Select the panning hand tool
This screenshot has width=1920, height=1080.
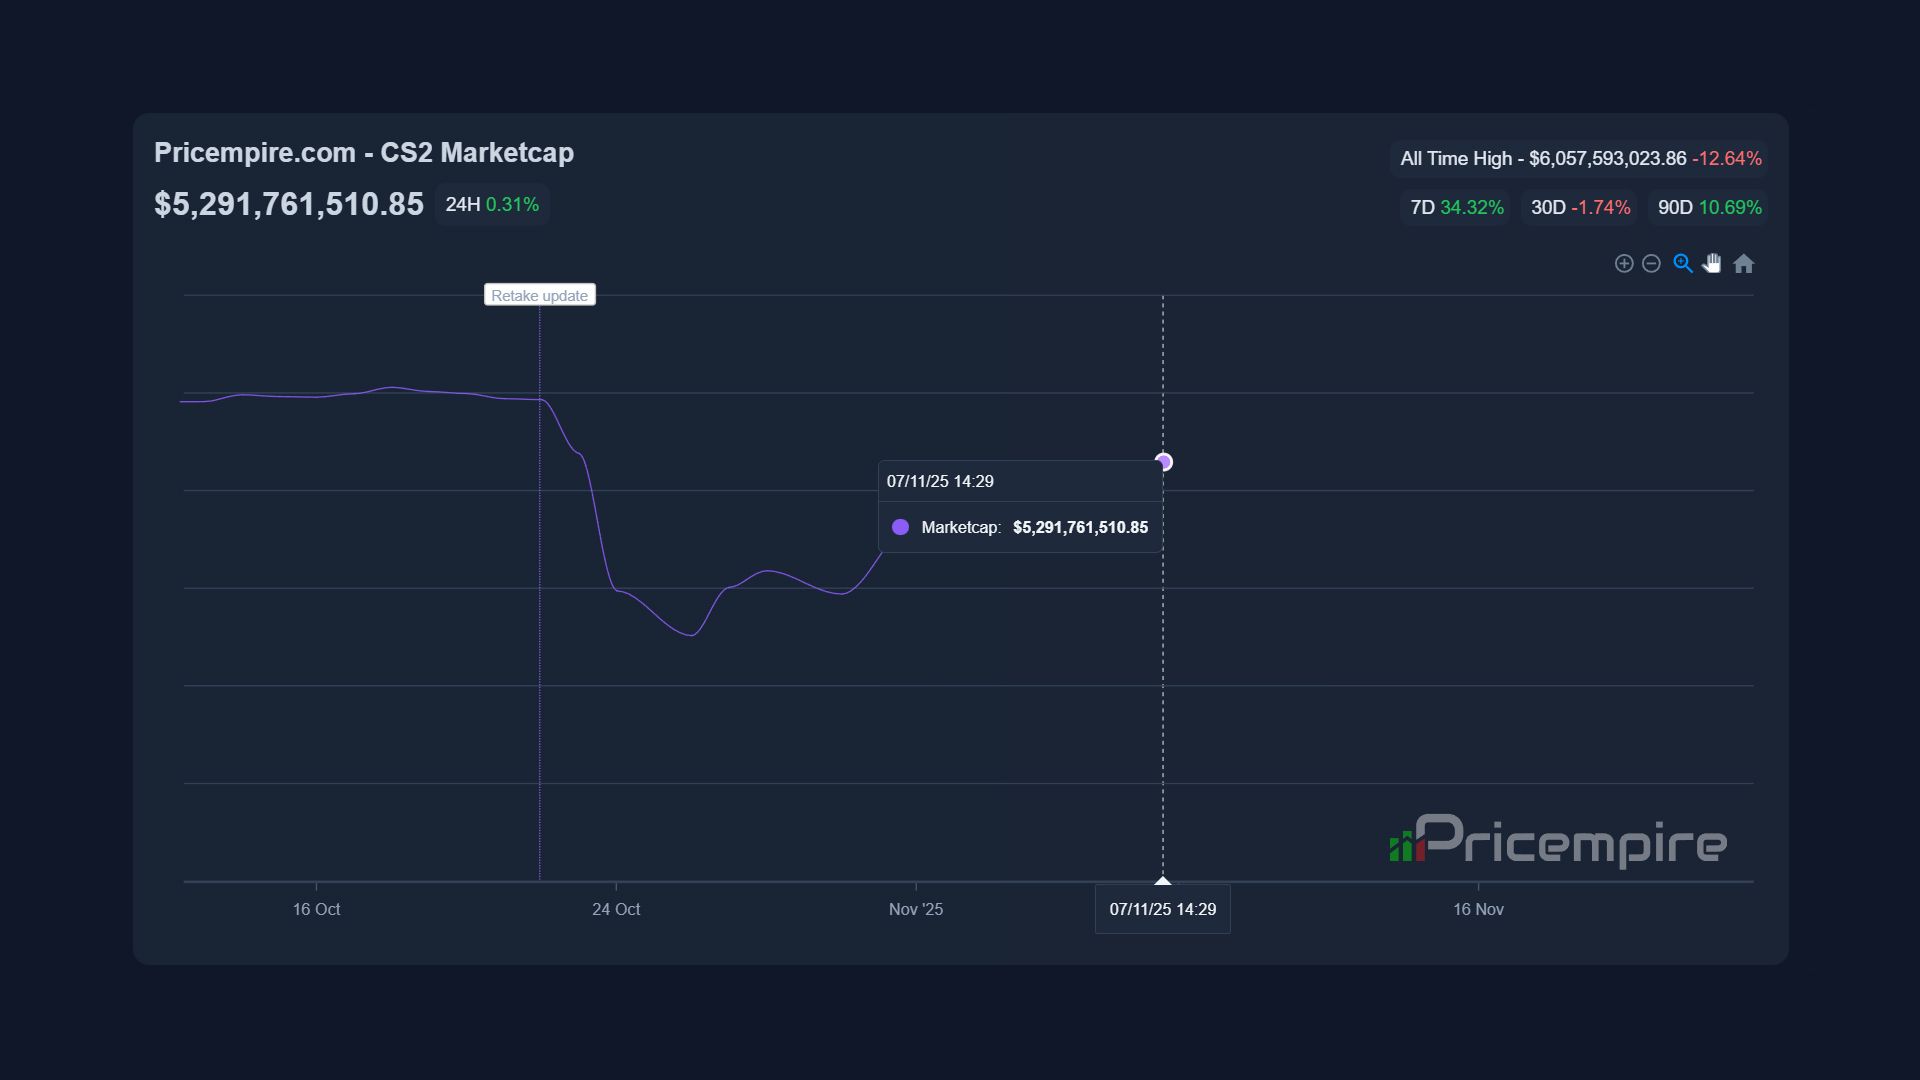pos(1713,264)
